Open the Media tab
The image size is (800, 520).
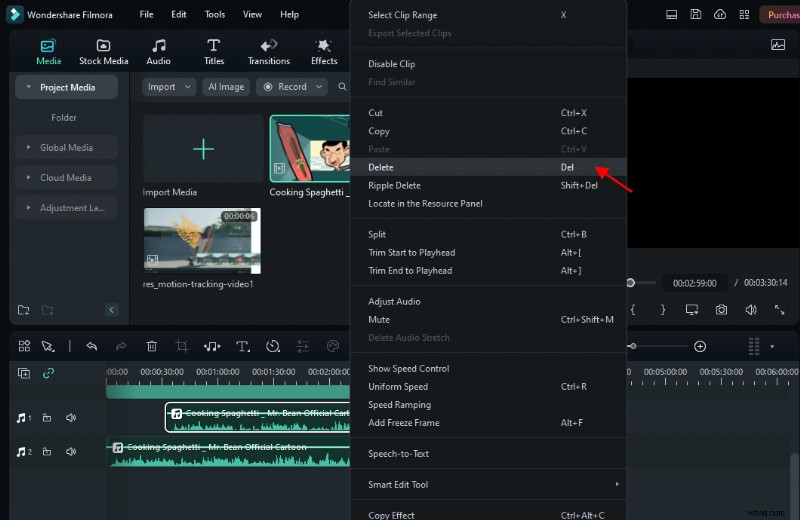[x=48, y=52]
